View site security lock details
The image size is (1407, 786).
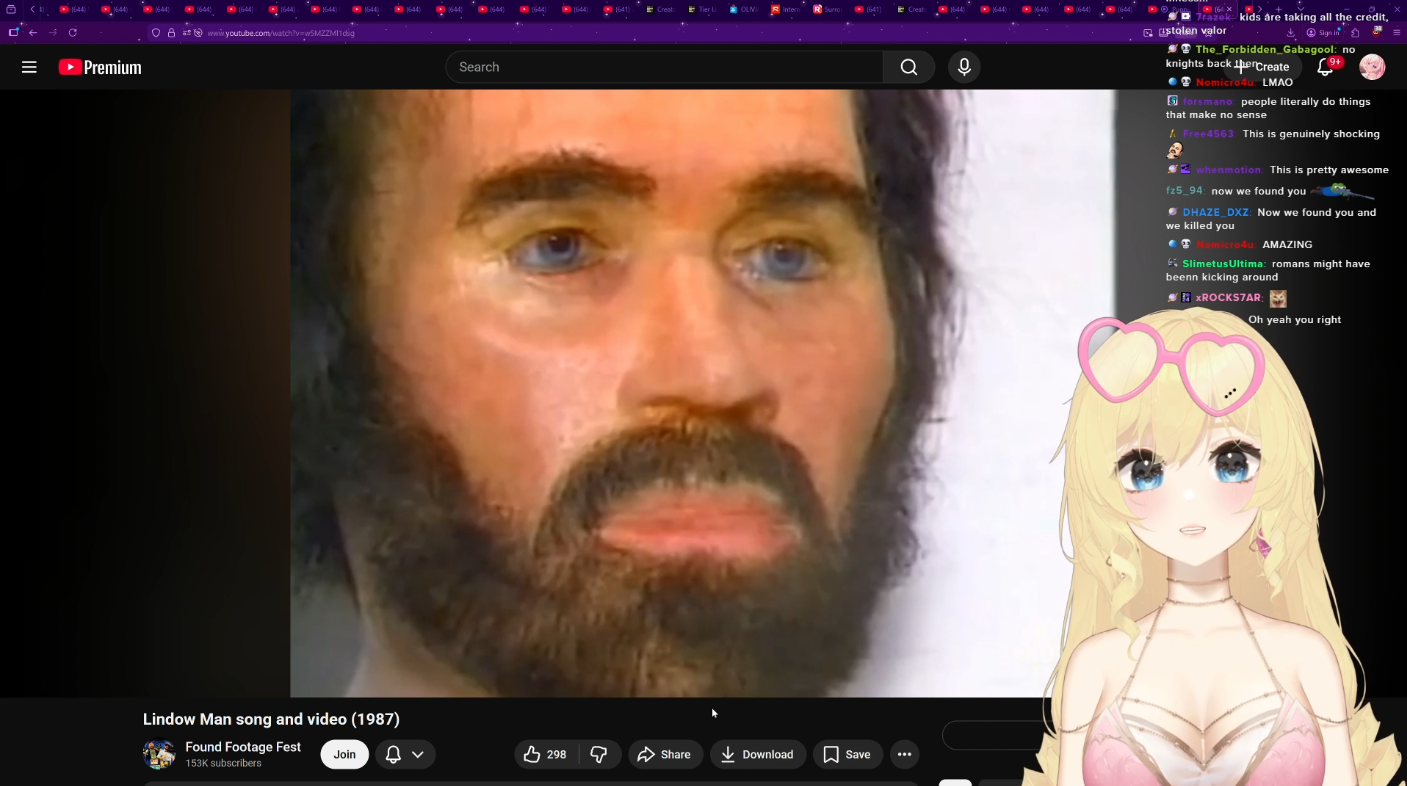171,33
